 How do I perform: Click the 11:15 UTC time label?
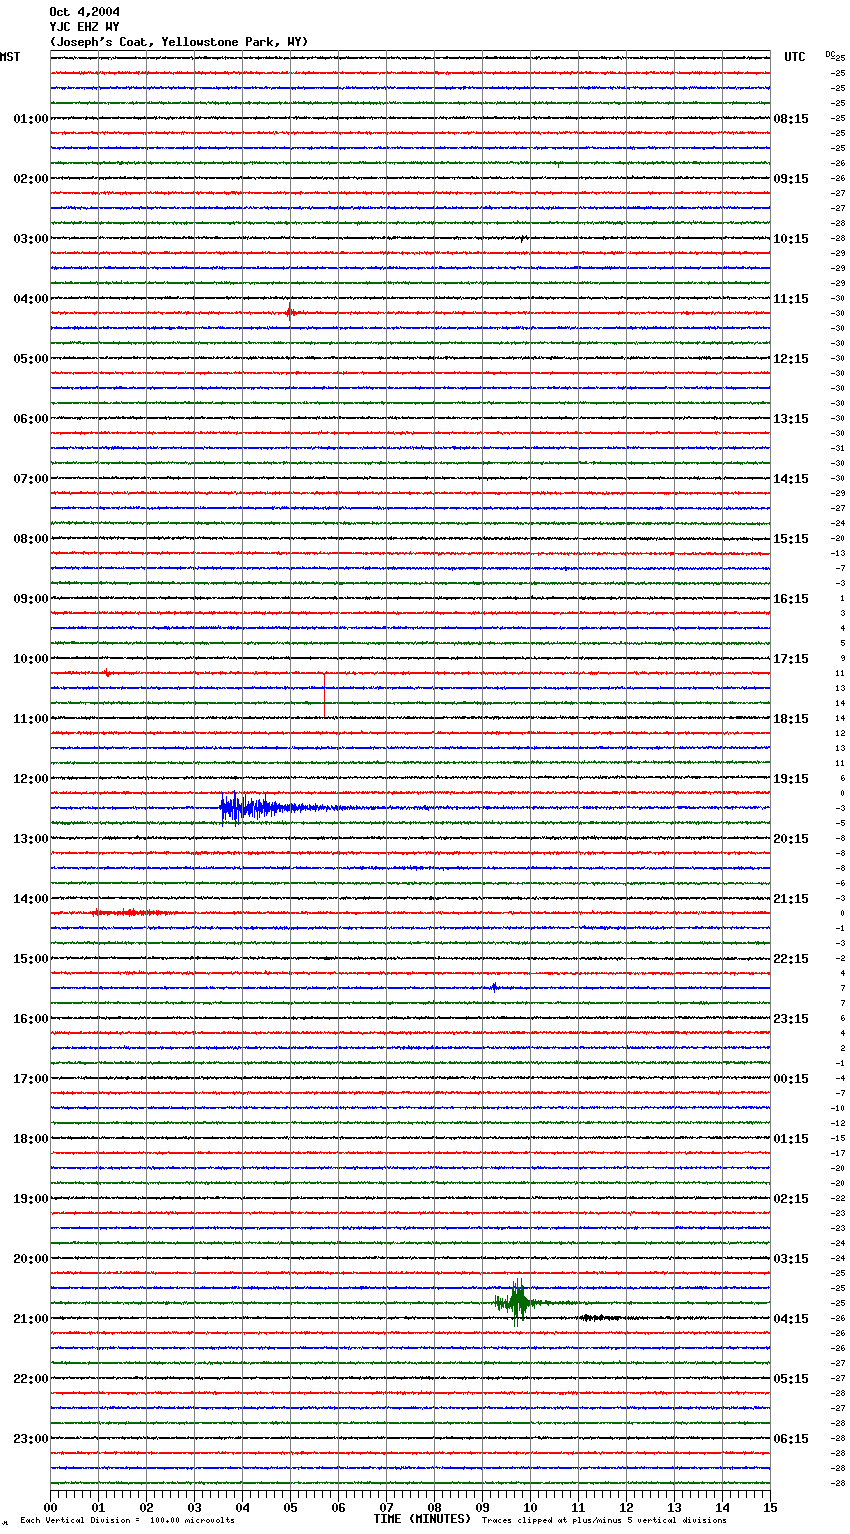coord(791,299)
